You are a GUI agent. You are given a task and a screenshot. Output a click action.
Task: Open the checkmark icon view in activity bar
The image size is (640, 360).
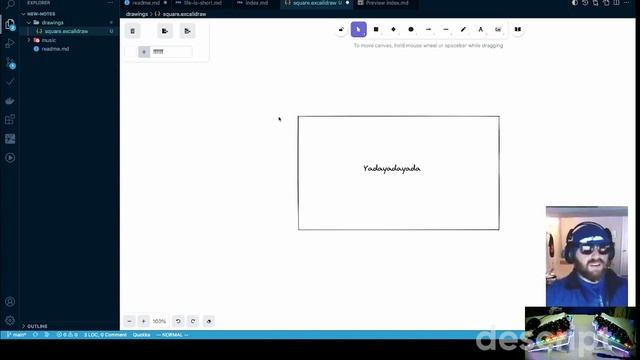point(10,82)
